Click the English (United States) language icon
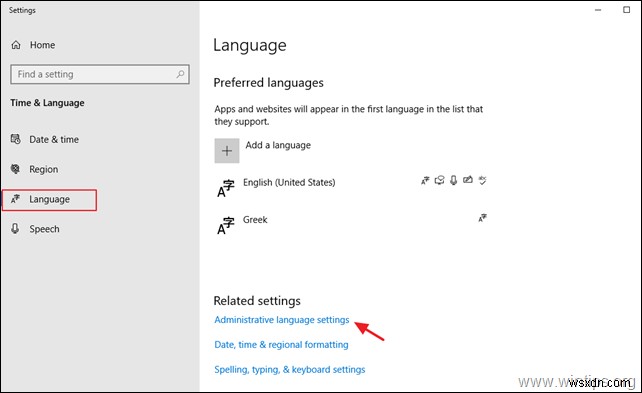 [x=226, y=188]
